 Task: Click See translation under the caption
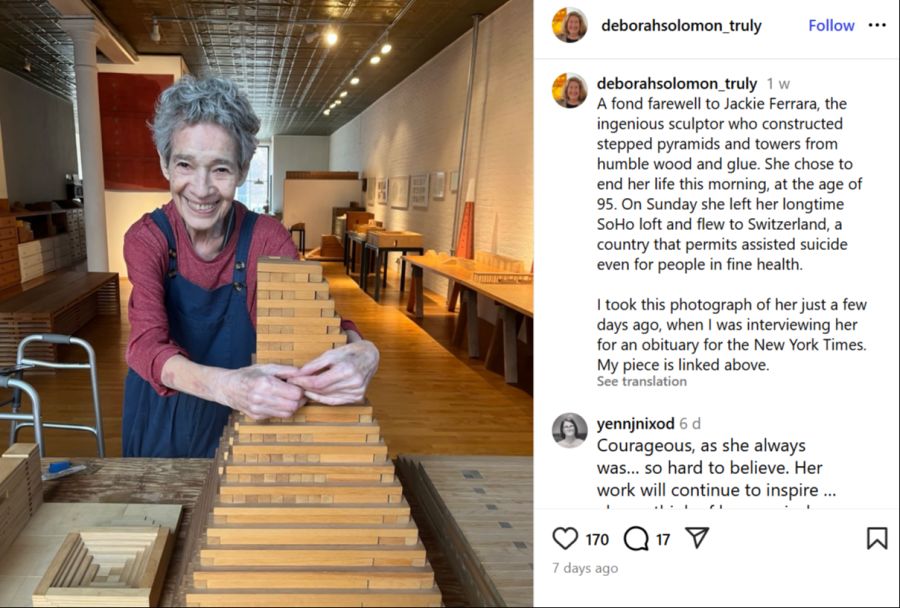pos(641,381)
